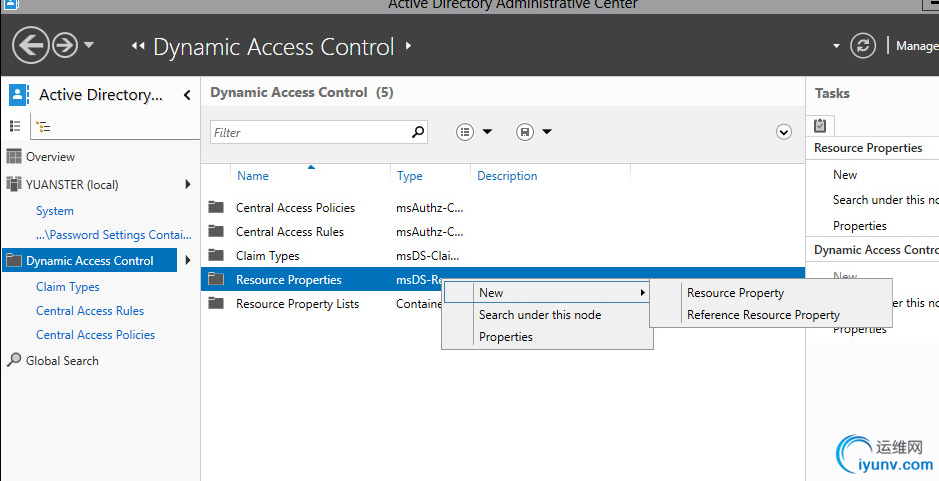Select the YUANSTER (local) node
The height and width of the screenshot is (481, 939).
(x=72, y=184)
